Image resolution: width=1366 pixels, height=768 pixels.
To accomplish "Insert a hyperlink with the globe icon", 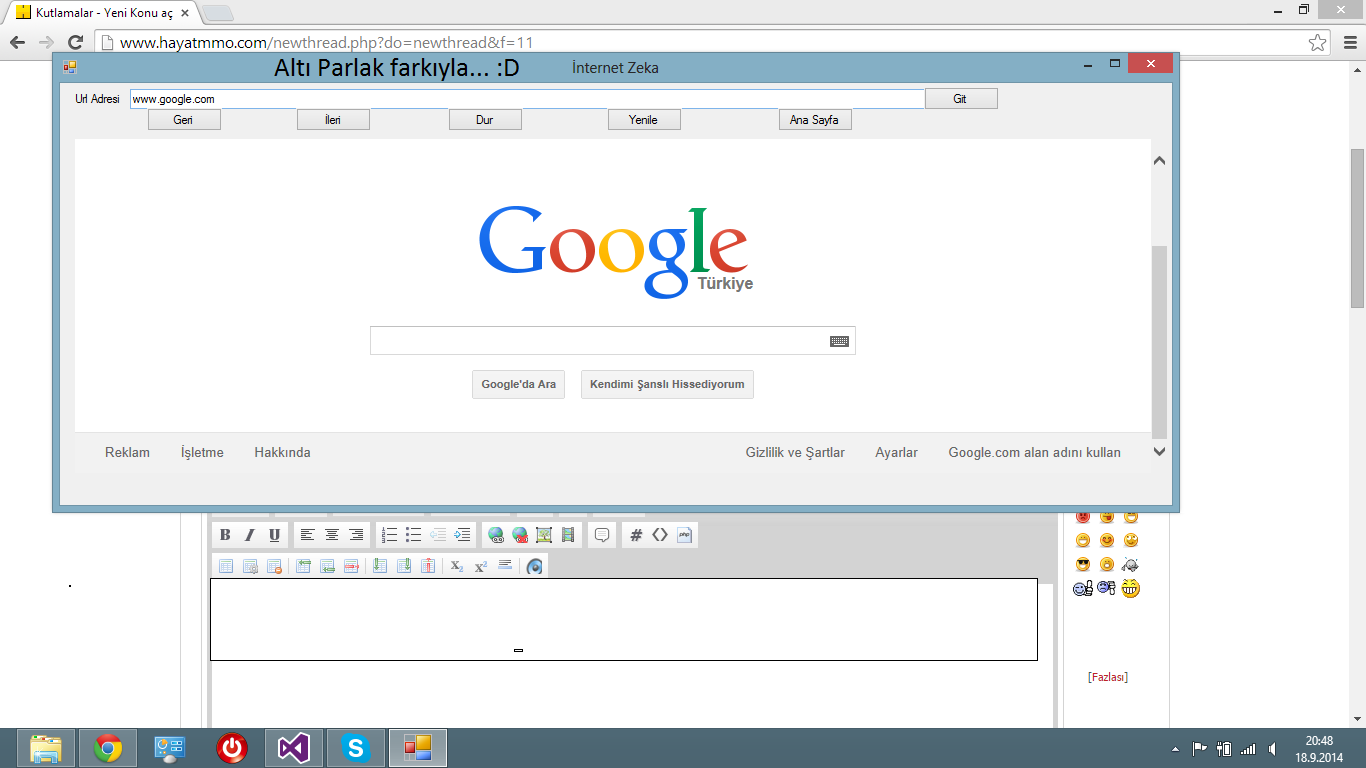I will click(496, 535).
